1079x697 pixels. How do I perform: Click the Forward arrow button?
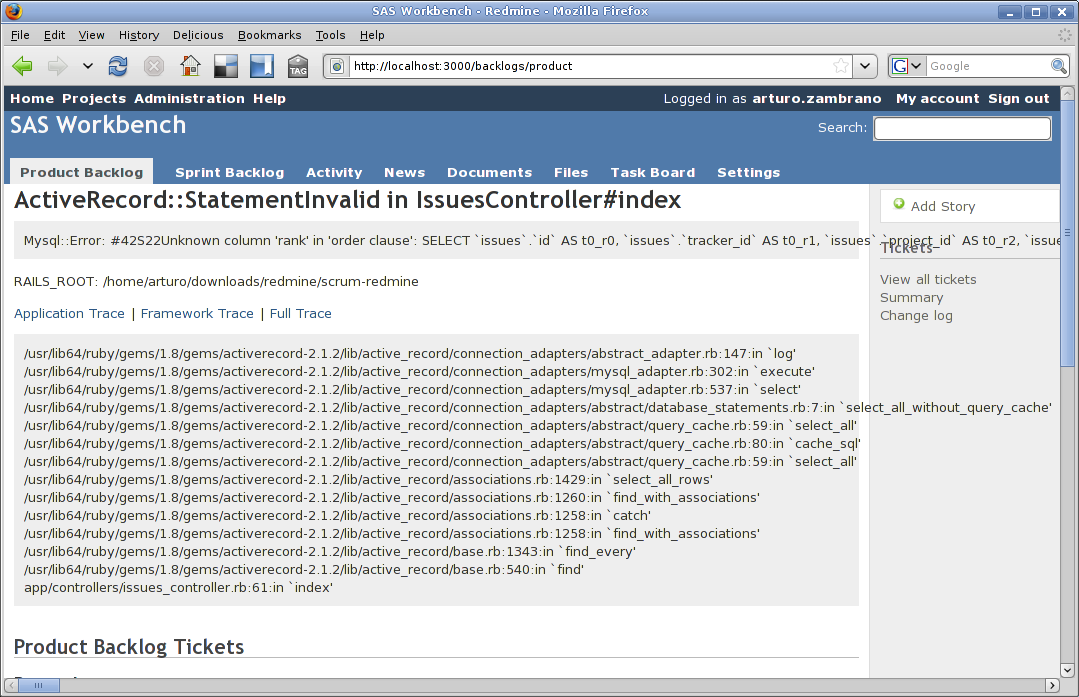(58, 66)
